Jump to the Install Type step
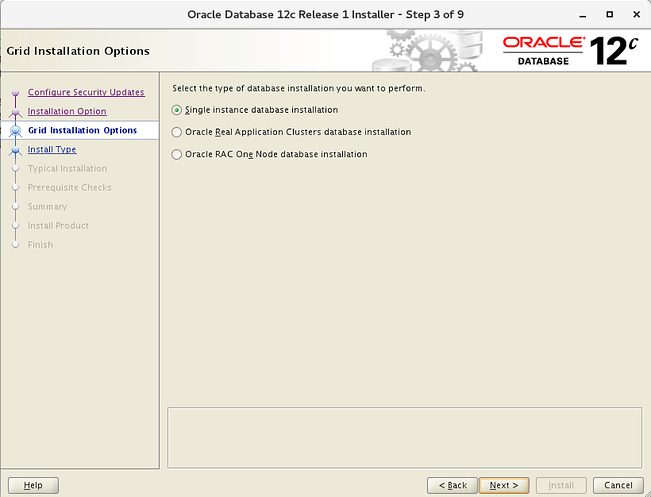The image size is (651, 497). pyautogui.click(x=52, y=150)
